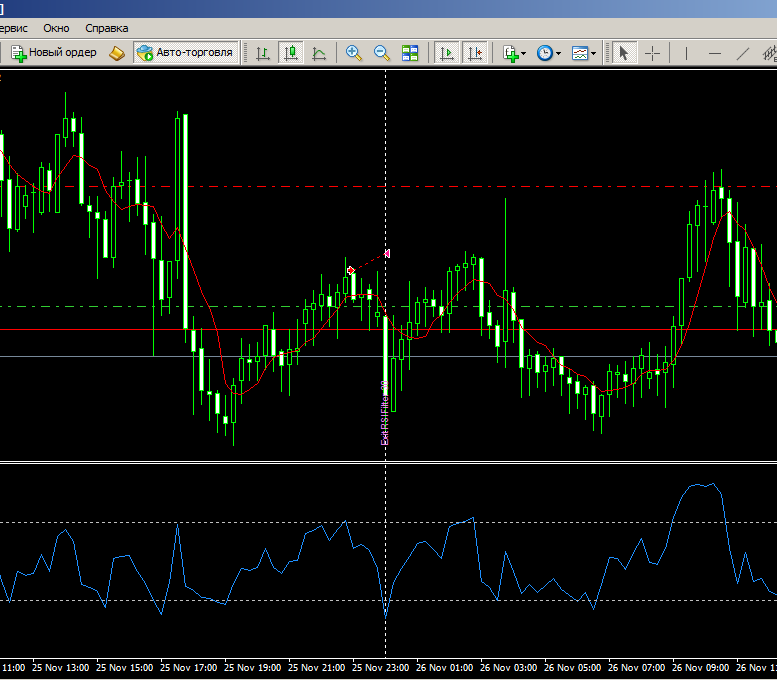Viewport: 777px width, 681px height.
Task: Select the vertical line drawing tool
Action: (x=686, y=53)
